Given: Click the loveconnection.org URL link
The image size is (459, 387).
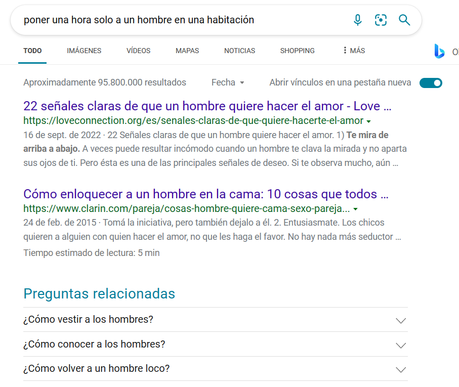Looking at the screenshot, I should [x=193, y=121].
